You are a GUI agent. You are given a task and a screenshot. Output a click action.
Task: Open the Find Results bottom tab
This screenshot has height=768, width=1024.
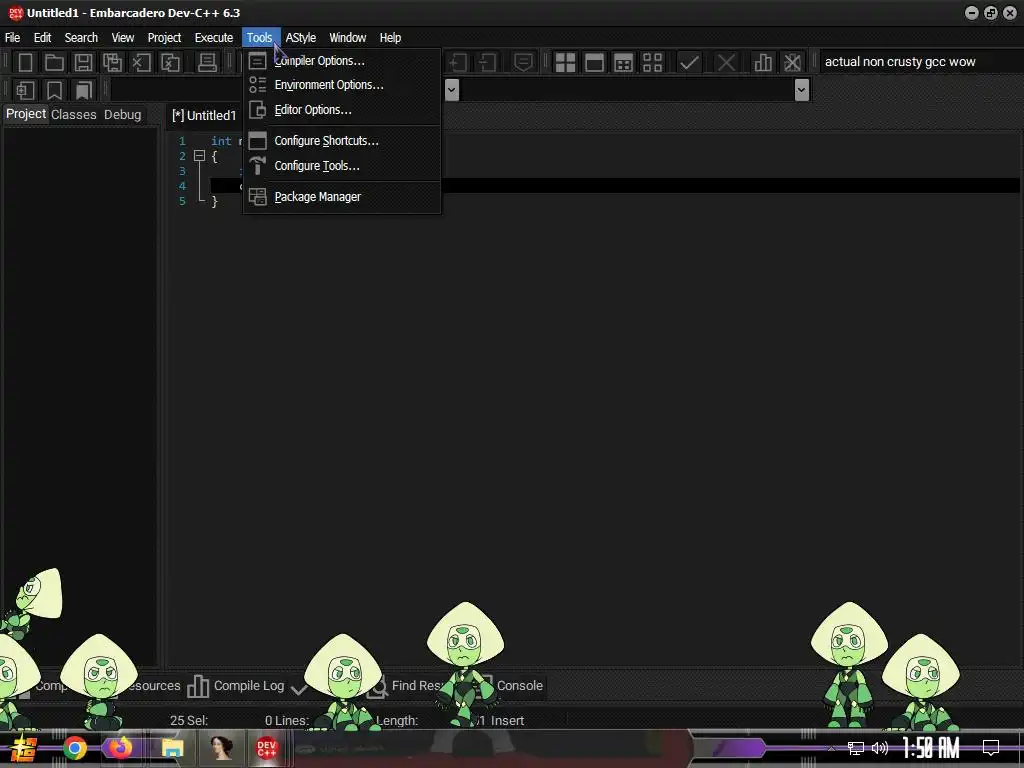coord(407,686)
